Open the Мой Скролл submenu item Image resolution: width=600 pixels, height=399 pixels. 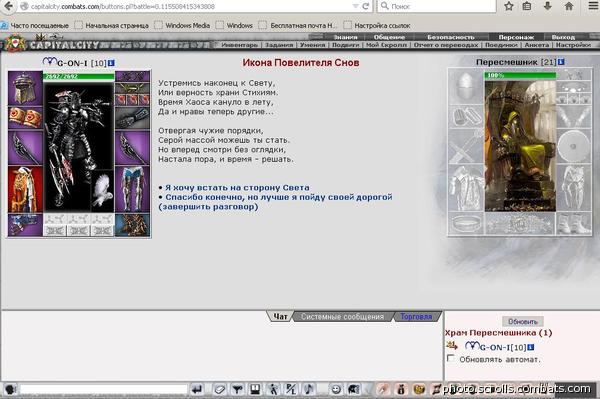tap(386, 45)
